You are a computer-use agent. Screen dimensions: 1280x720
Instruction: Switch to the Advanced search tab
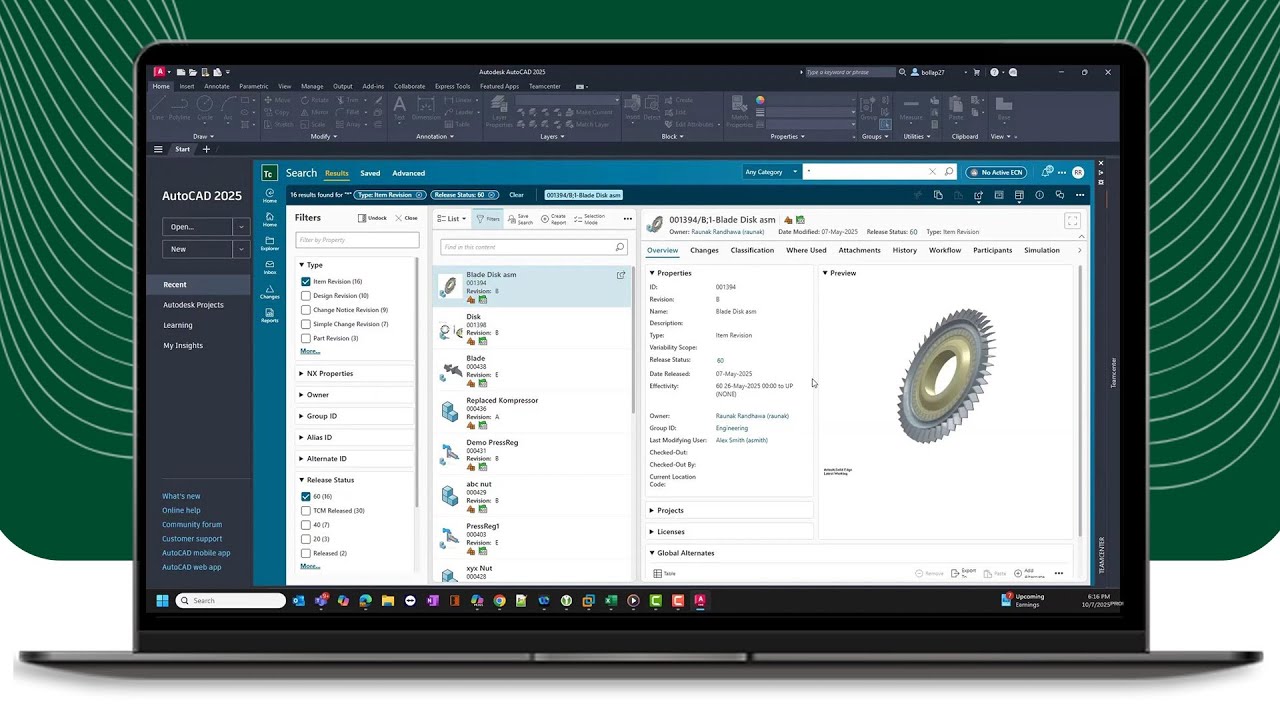point(408,173)
